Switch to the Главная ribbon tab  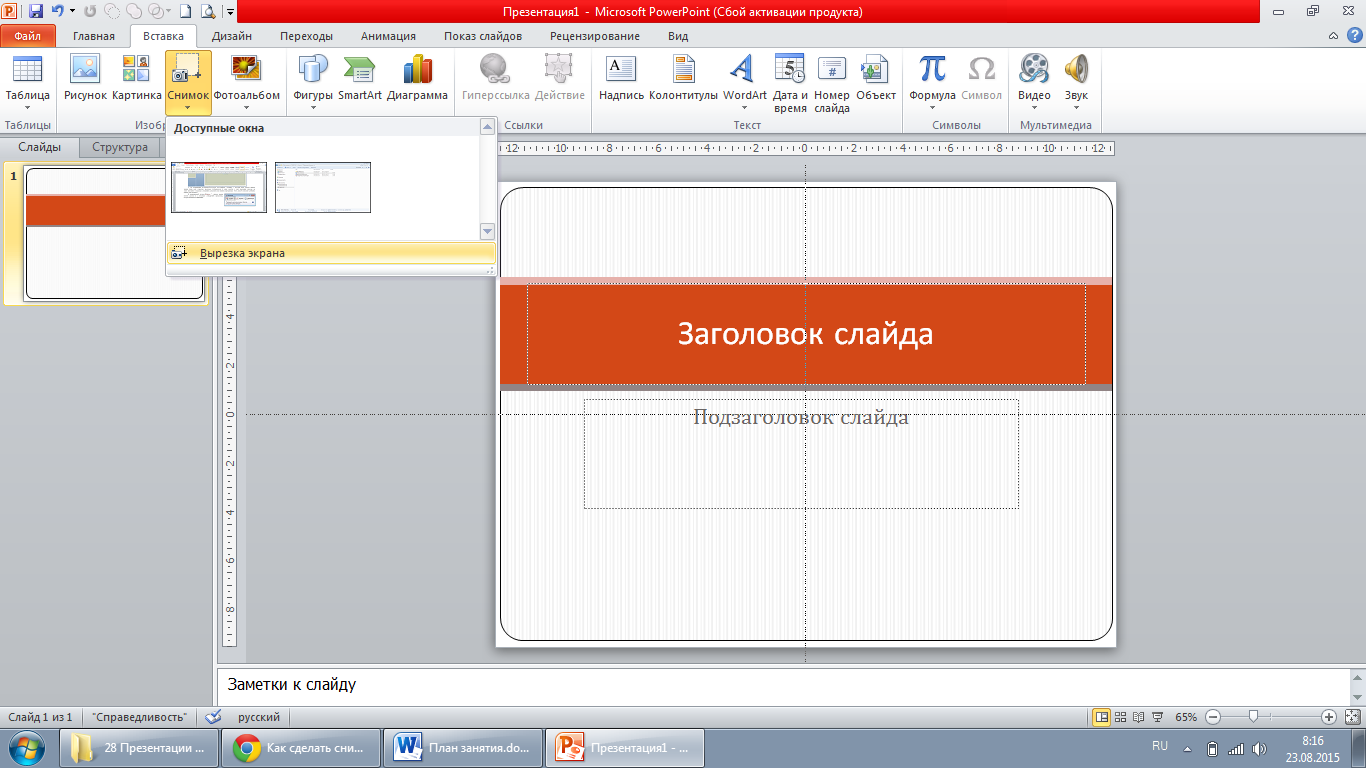tap(94, 36)
